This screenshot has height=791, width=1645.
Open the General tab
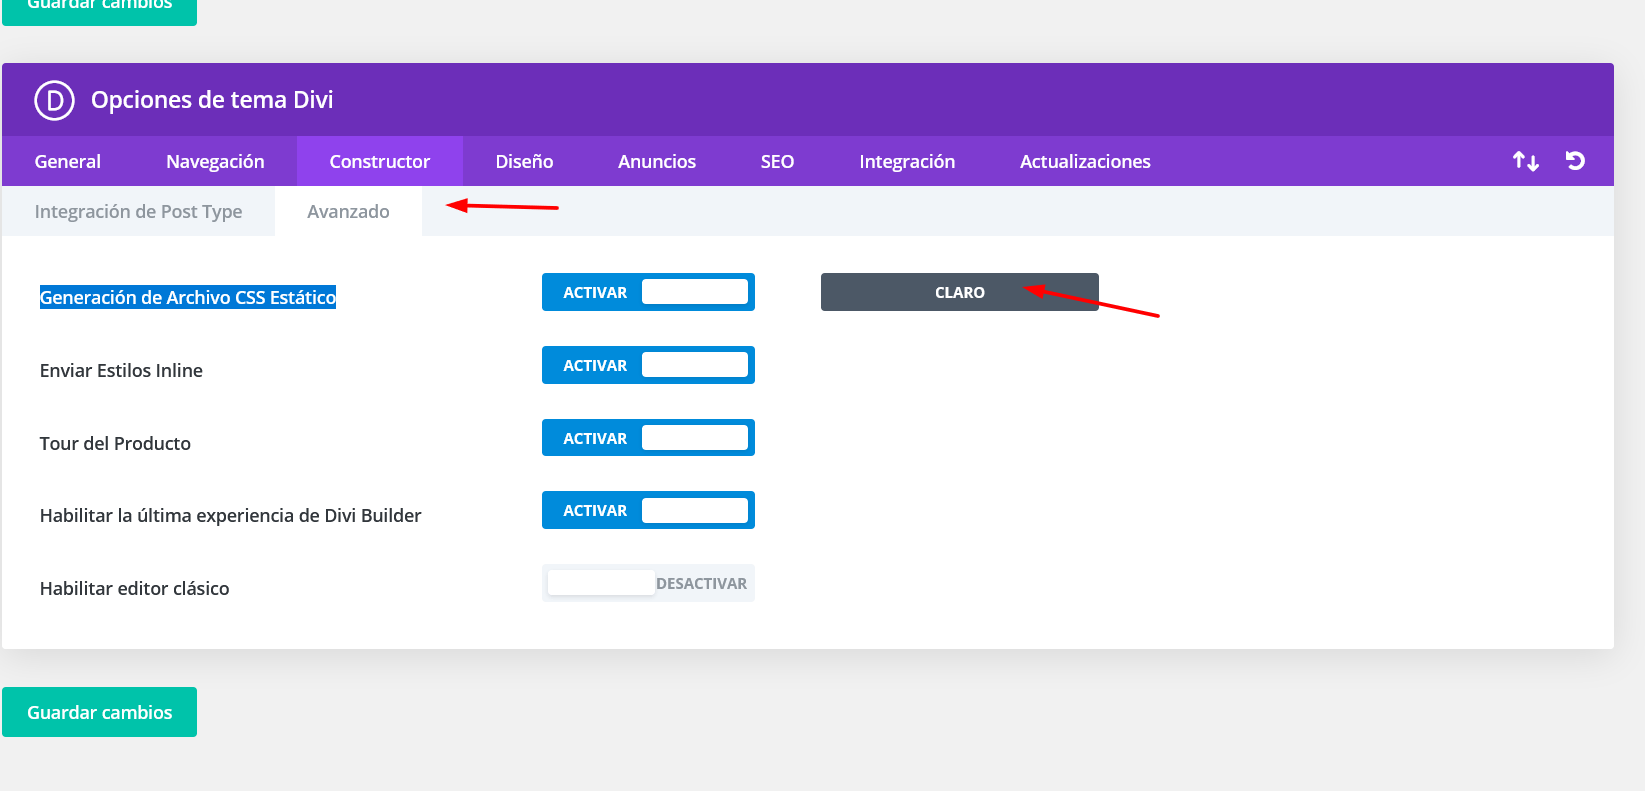[68, 161]
